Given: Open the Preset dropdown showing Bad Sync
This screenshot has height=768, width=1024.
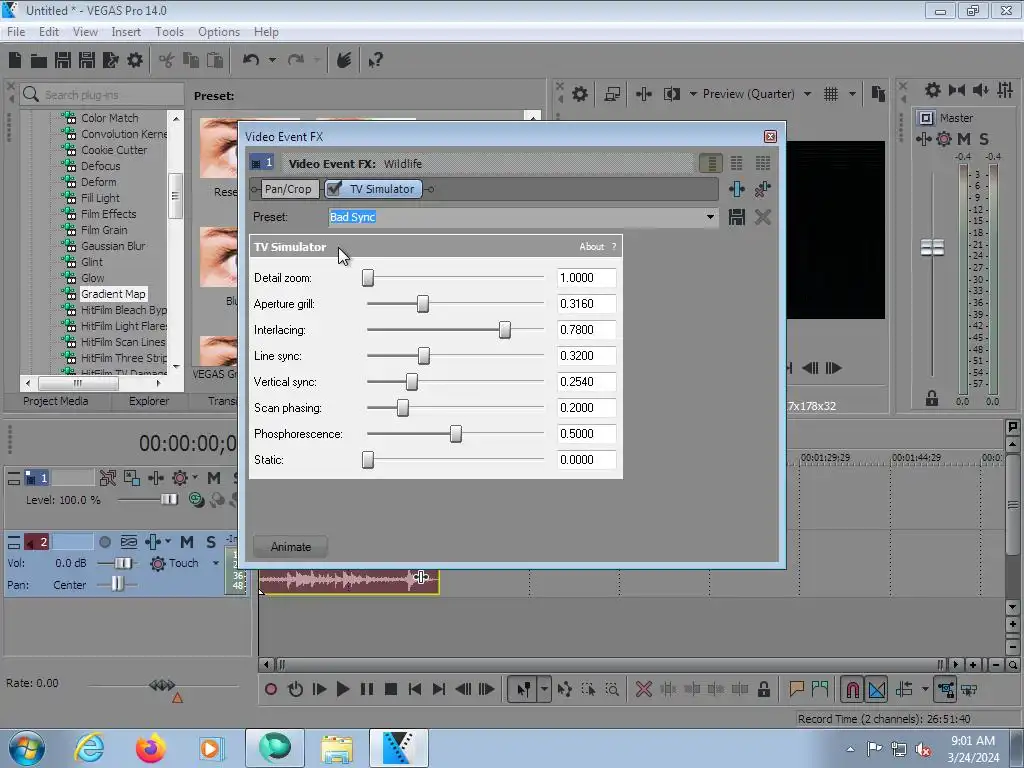Looking at the screenshot, I should pyautogui.click(x=710, y=217).
